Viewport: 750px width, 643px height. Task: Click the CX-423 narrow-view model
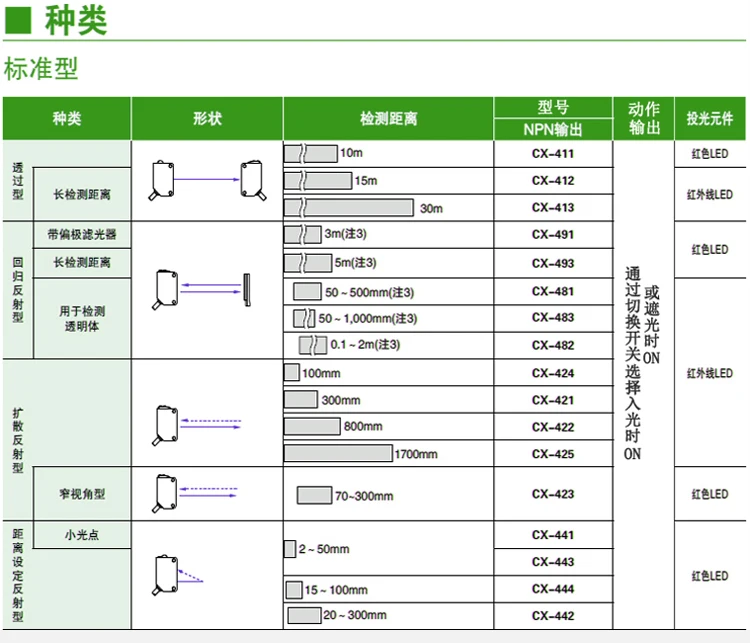click(552, 494)
